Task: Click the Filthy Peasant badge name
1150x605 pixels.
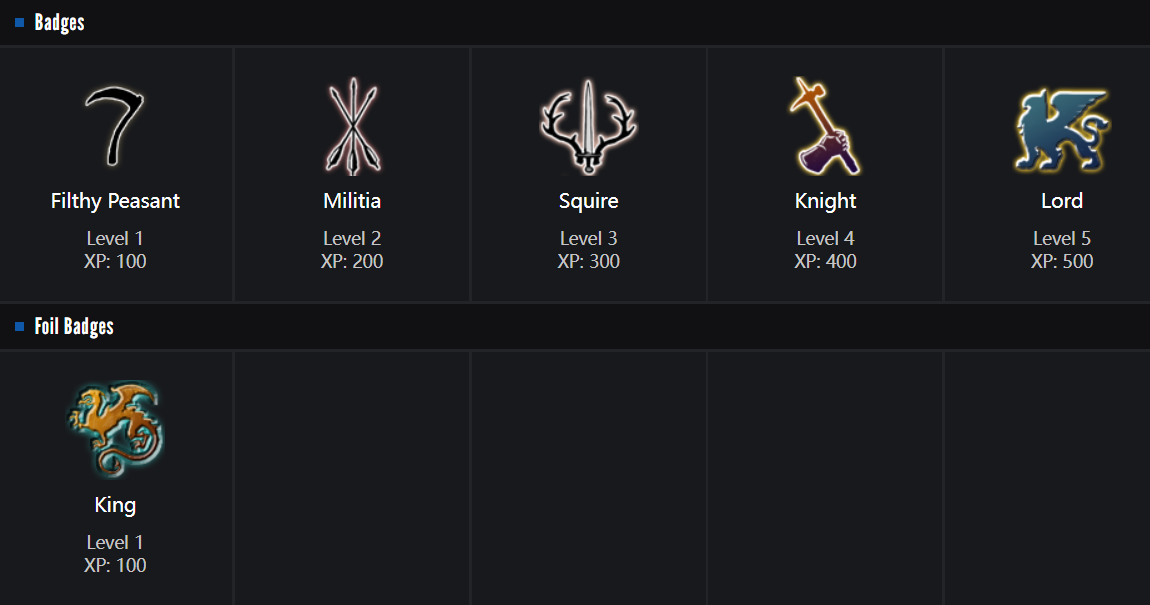Action: [115, 201]
